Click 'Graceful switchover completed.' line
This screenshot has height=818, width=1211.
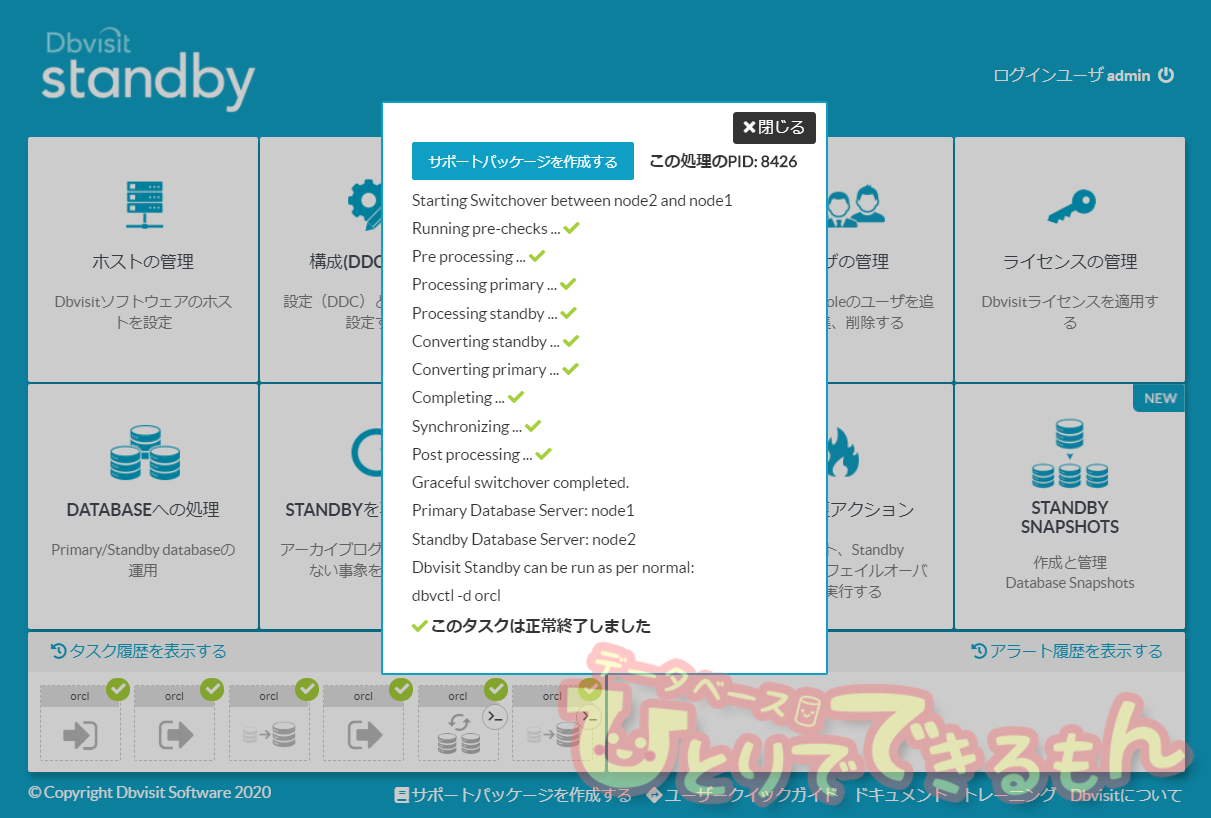point(521,482)
